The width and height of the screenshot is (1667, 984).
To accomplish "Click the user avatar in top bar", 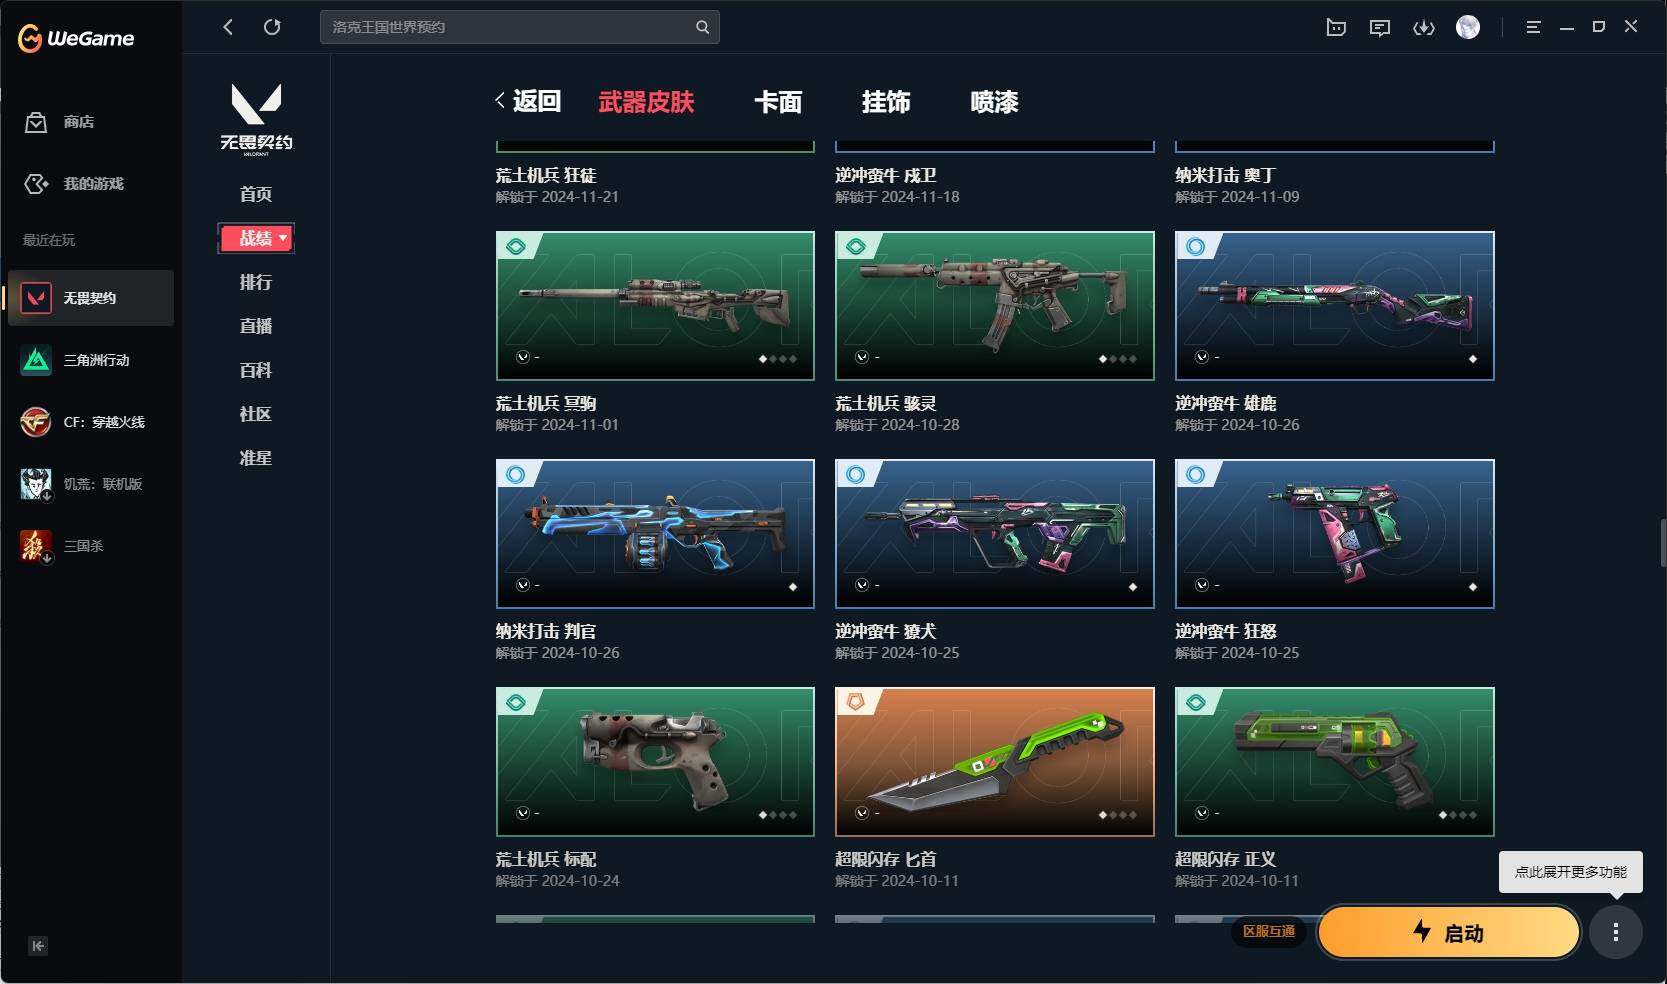I will pyautogui.click(x=1468, y=27).
